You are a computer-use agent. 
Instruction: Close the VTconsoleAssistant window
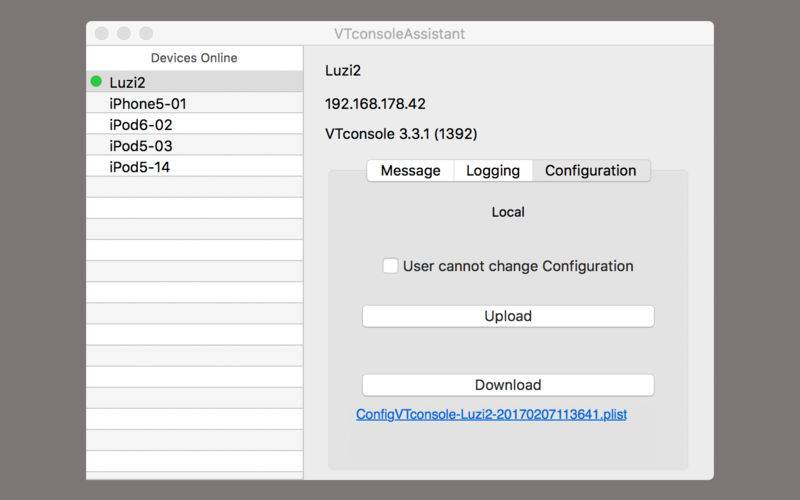(102, 34)
